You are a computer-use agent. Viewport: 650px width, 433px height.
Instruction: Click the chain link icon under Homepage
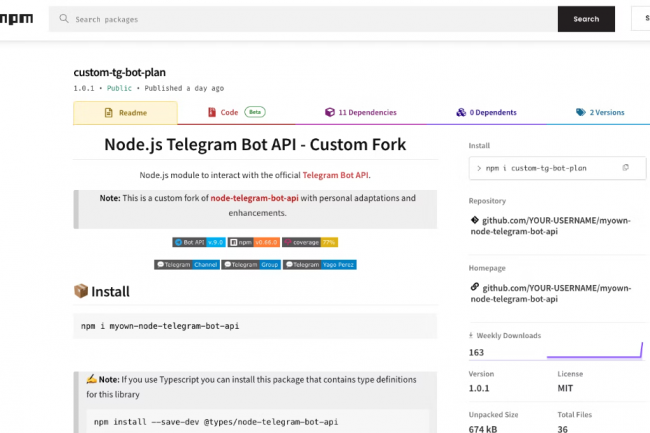474,287
